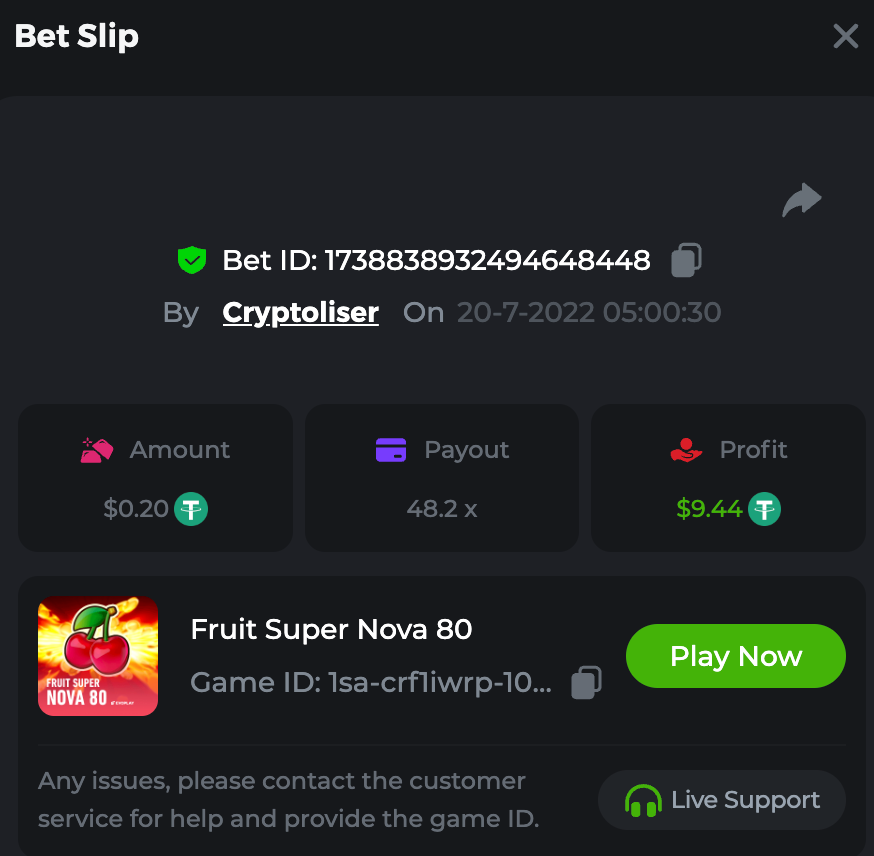
Task: Click the share arrow icon
Action: (x=801, y=200)
